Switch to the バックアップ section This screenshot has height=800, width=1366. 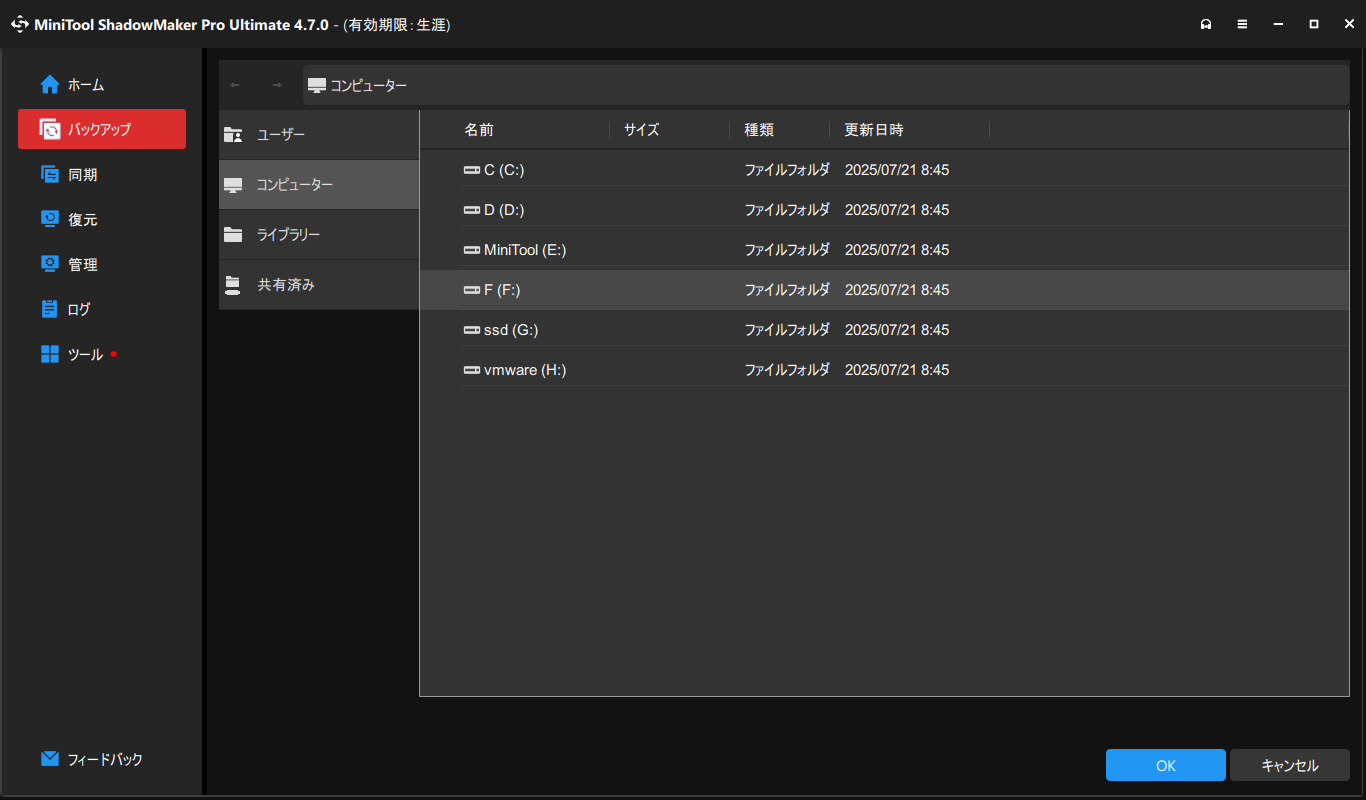102,129
